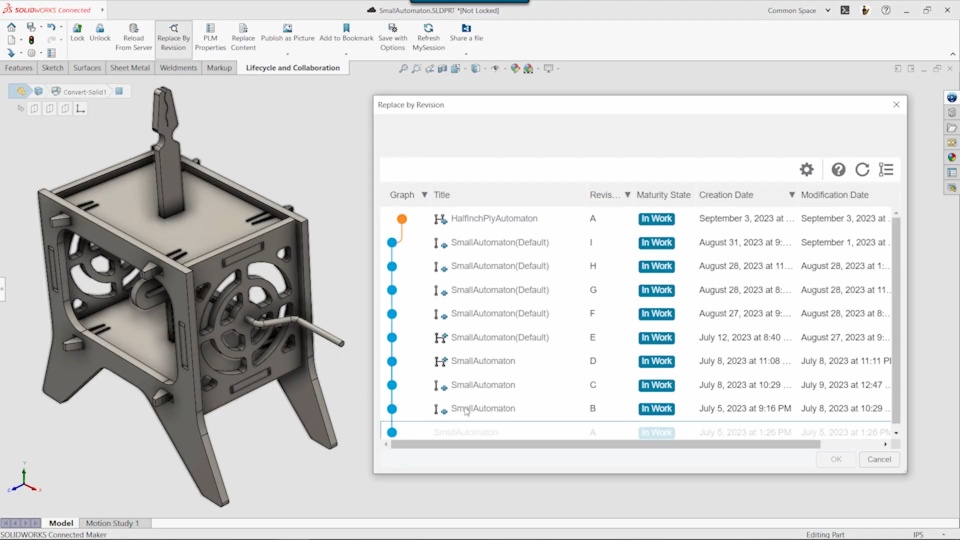Click In Work badge of revision G
Image resolution: width=960 pixels, height=540 pixels.
(656, 290)
